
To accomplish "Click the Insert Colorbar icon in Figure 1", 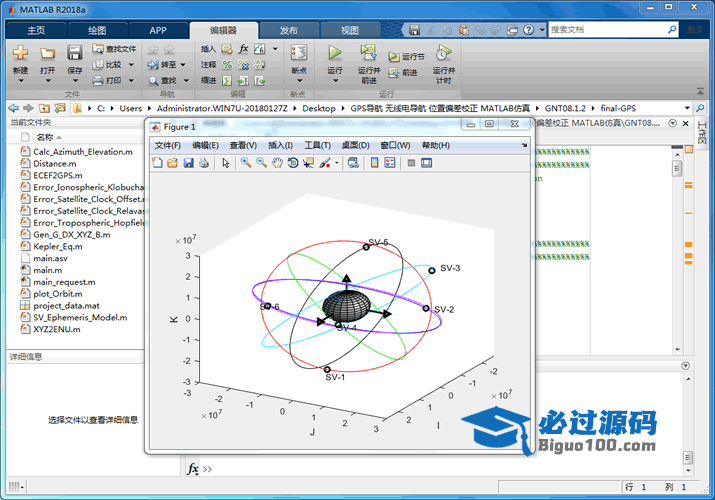I will click(x=374, y=163).
